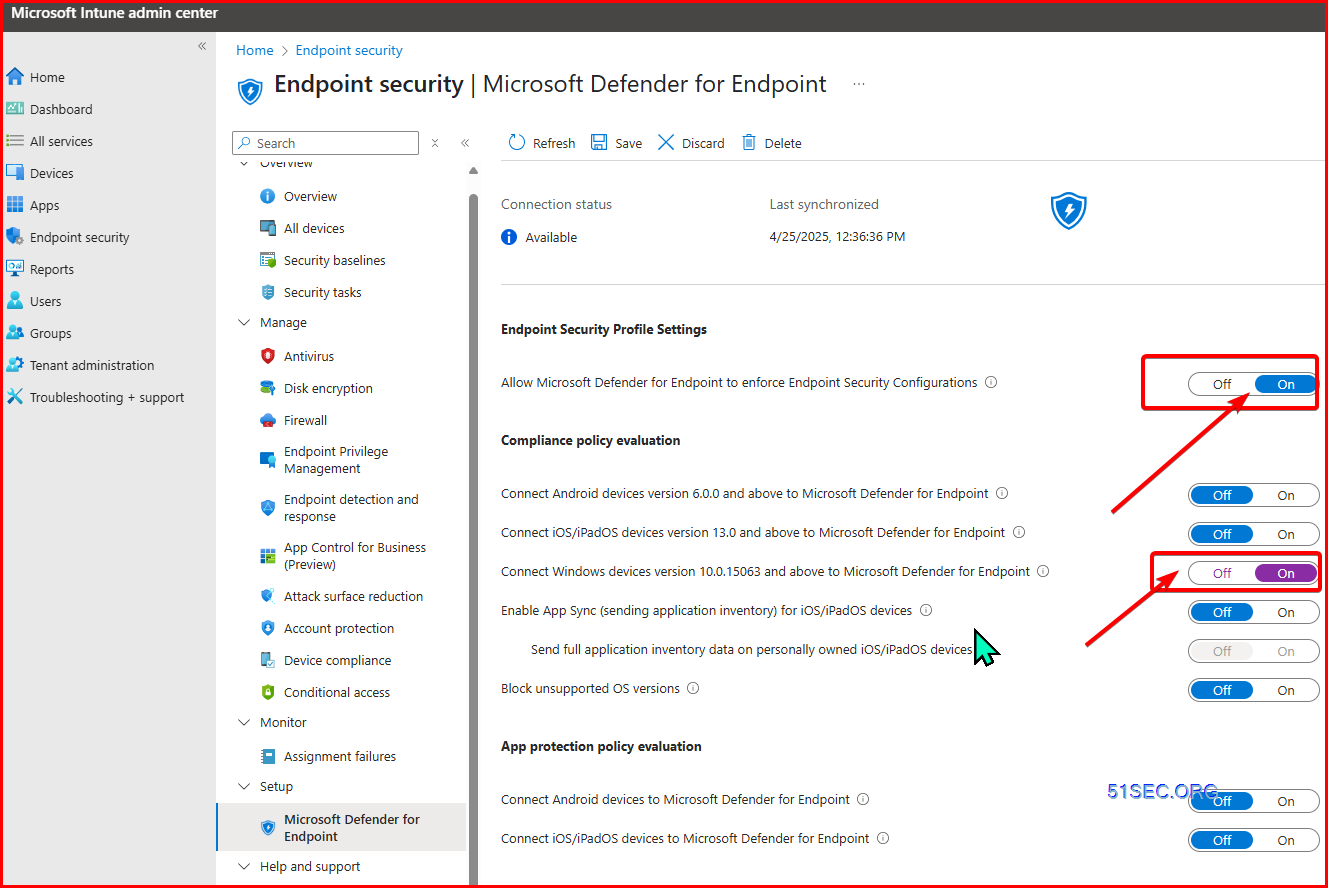Open Endpoint detection and response
This screenshot has width=1328, height=888.
[x=351, y=508]
